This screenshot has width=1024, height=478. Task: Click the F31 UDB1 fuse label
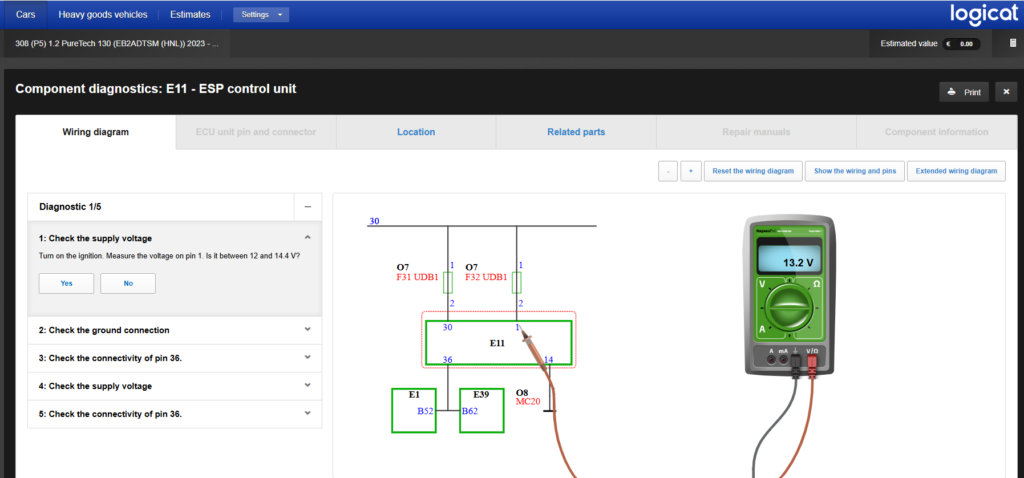[417, 277]
